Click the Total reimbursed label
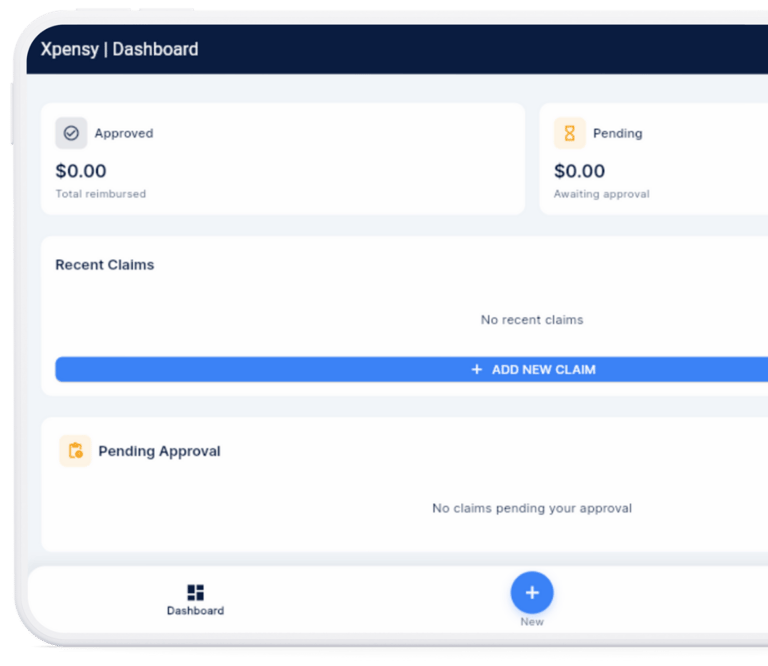 pos(100,194)
